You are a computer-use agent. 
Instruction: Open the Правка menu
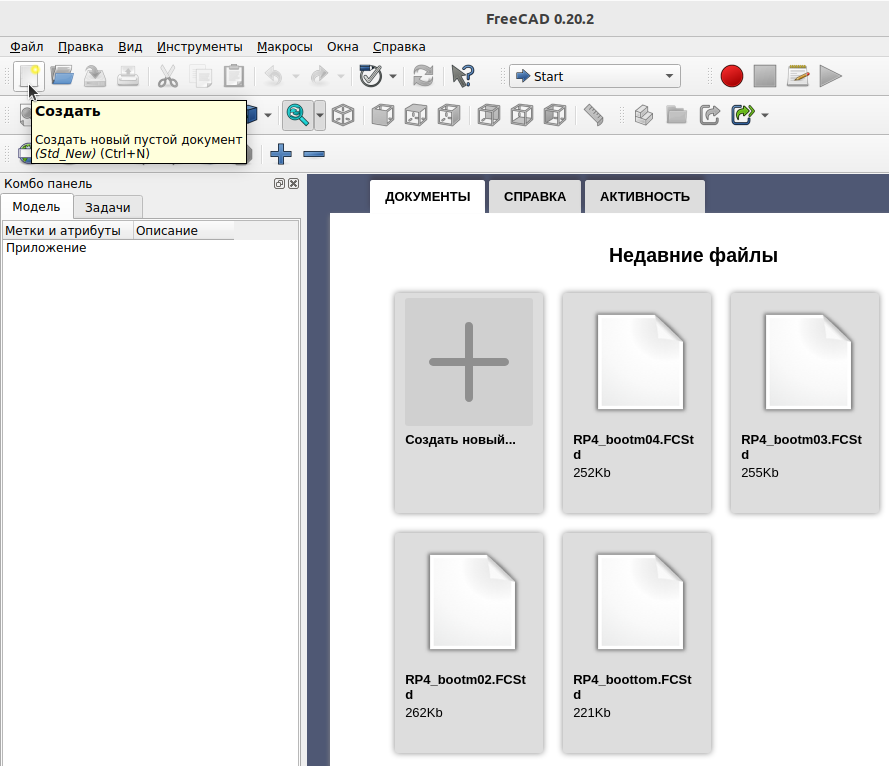click(x=81, y=46)
